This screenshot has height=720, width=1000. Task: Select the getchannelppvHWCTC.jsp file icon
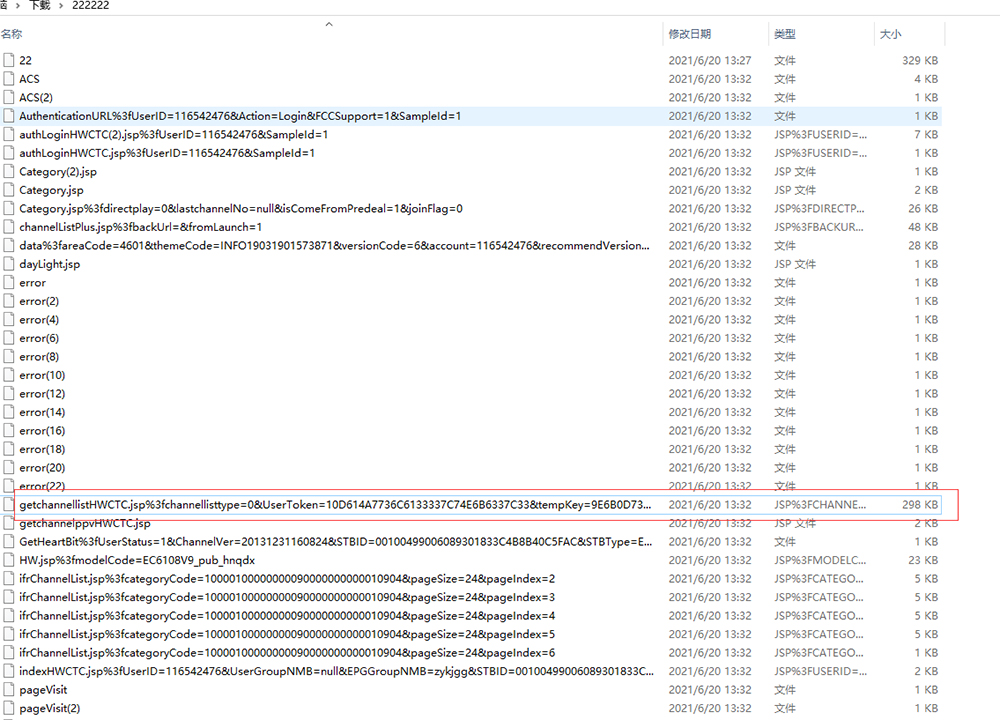pos(9,524)
